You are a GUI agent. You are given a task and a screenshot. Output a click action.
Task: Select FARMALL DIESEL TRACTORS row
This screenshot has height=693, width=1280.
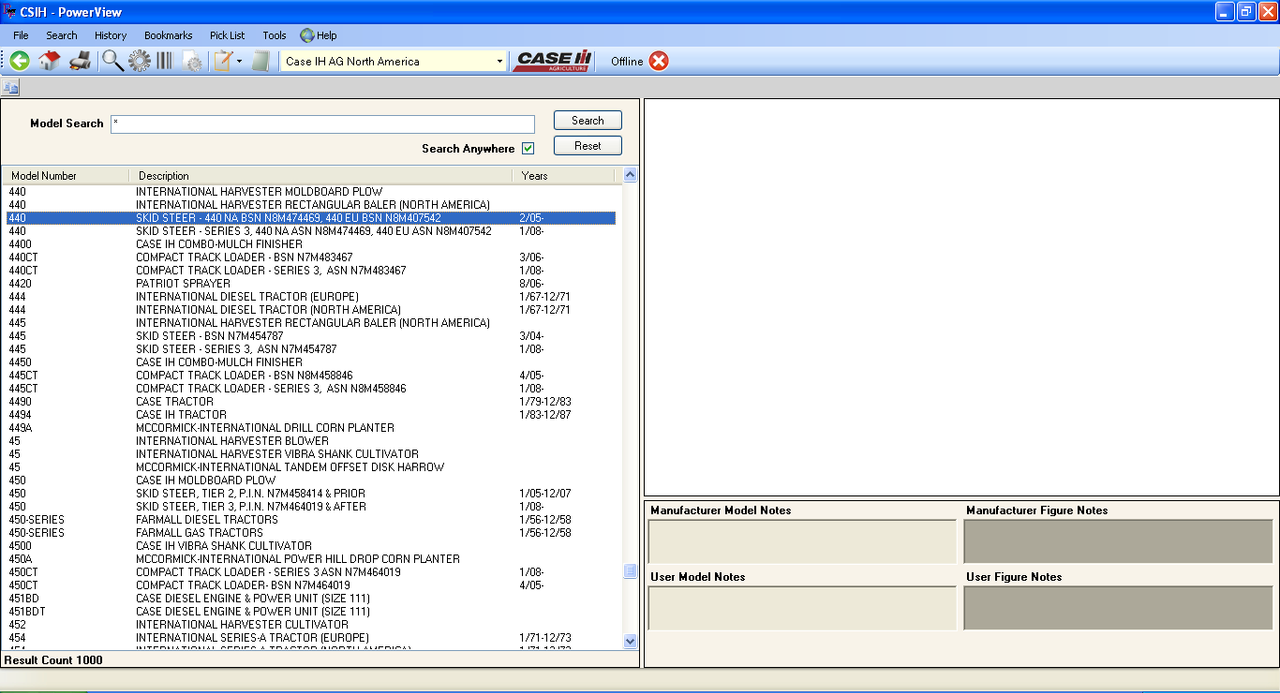pos(309,520)
